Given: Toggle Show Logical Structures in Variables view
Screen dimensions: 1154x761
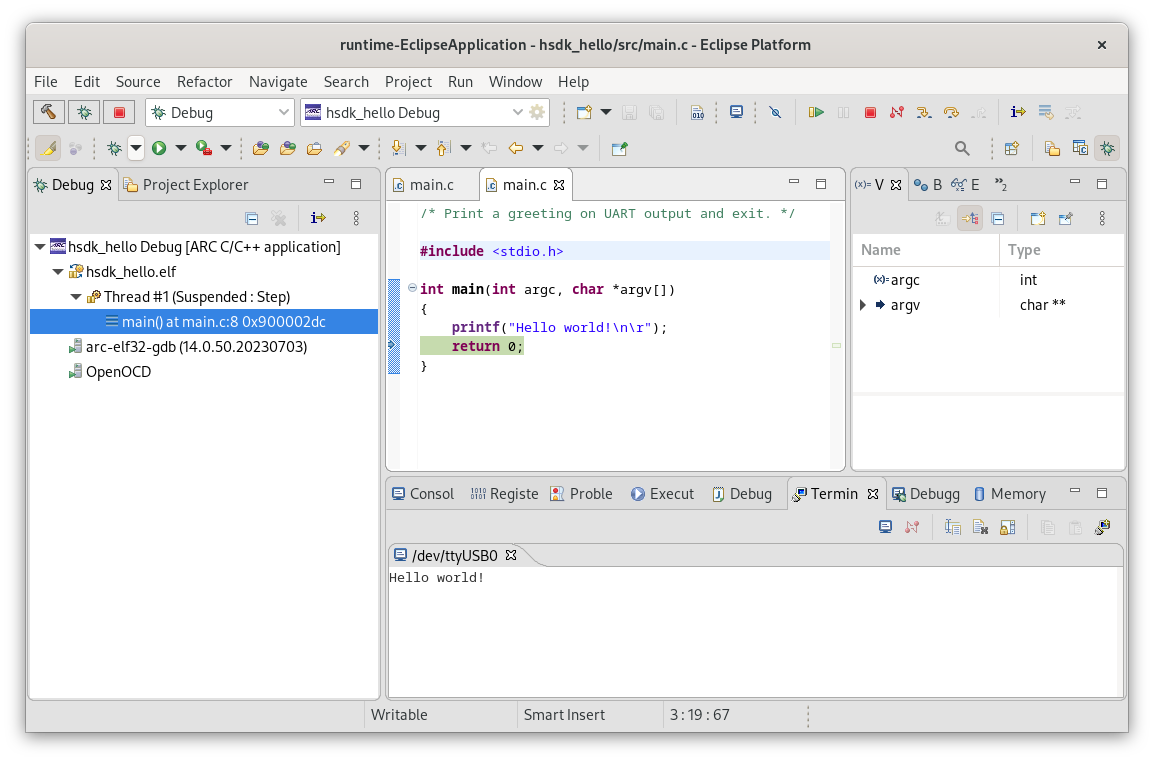Looking at the screenshot, I should tap(969, 218).
